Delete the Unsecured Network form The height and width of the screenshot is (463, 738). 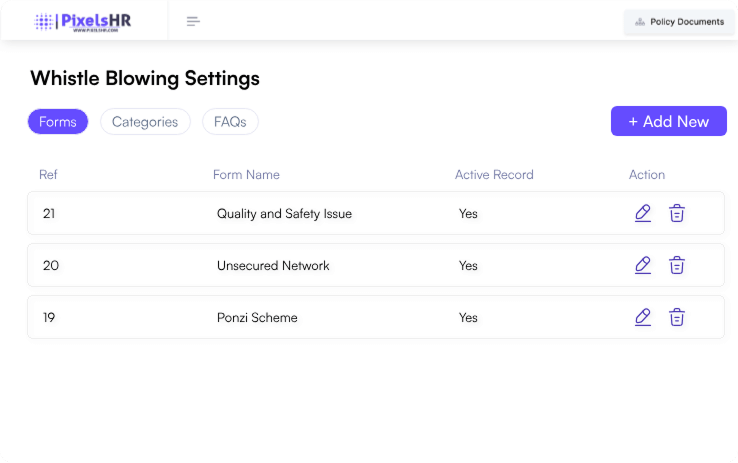(677, 265)
